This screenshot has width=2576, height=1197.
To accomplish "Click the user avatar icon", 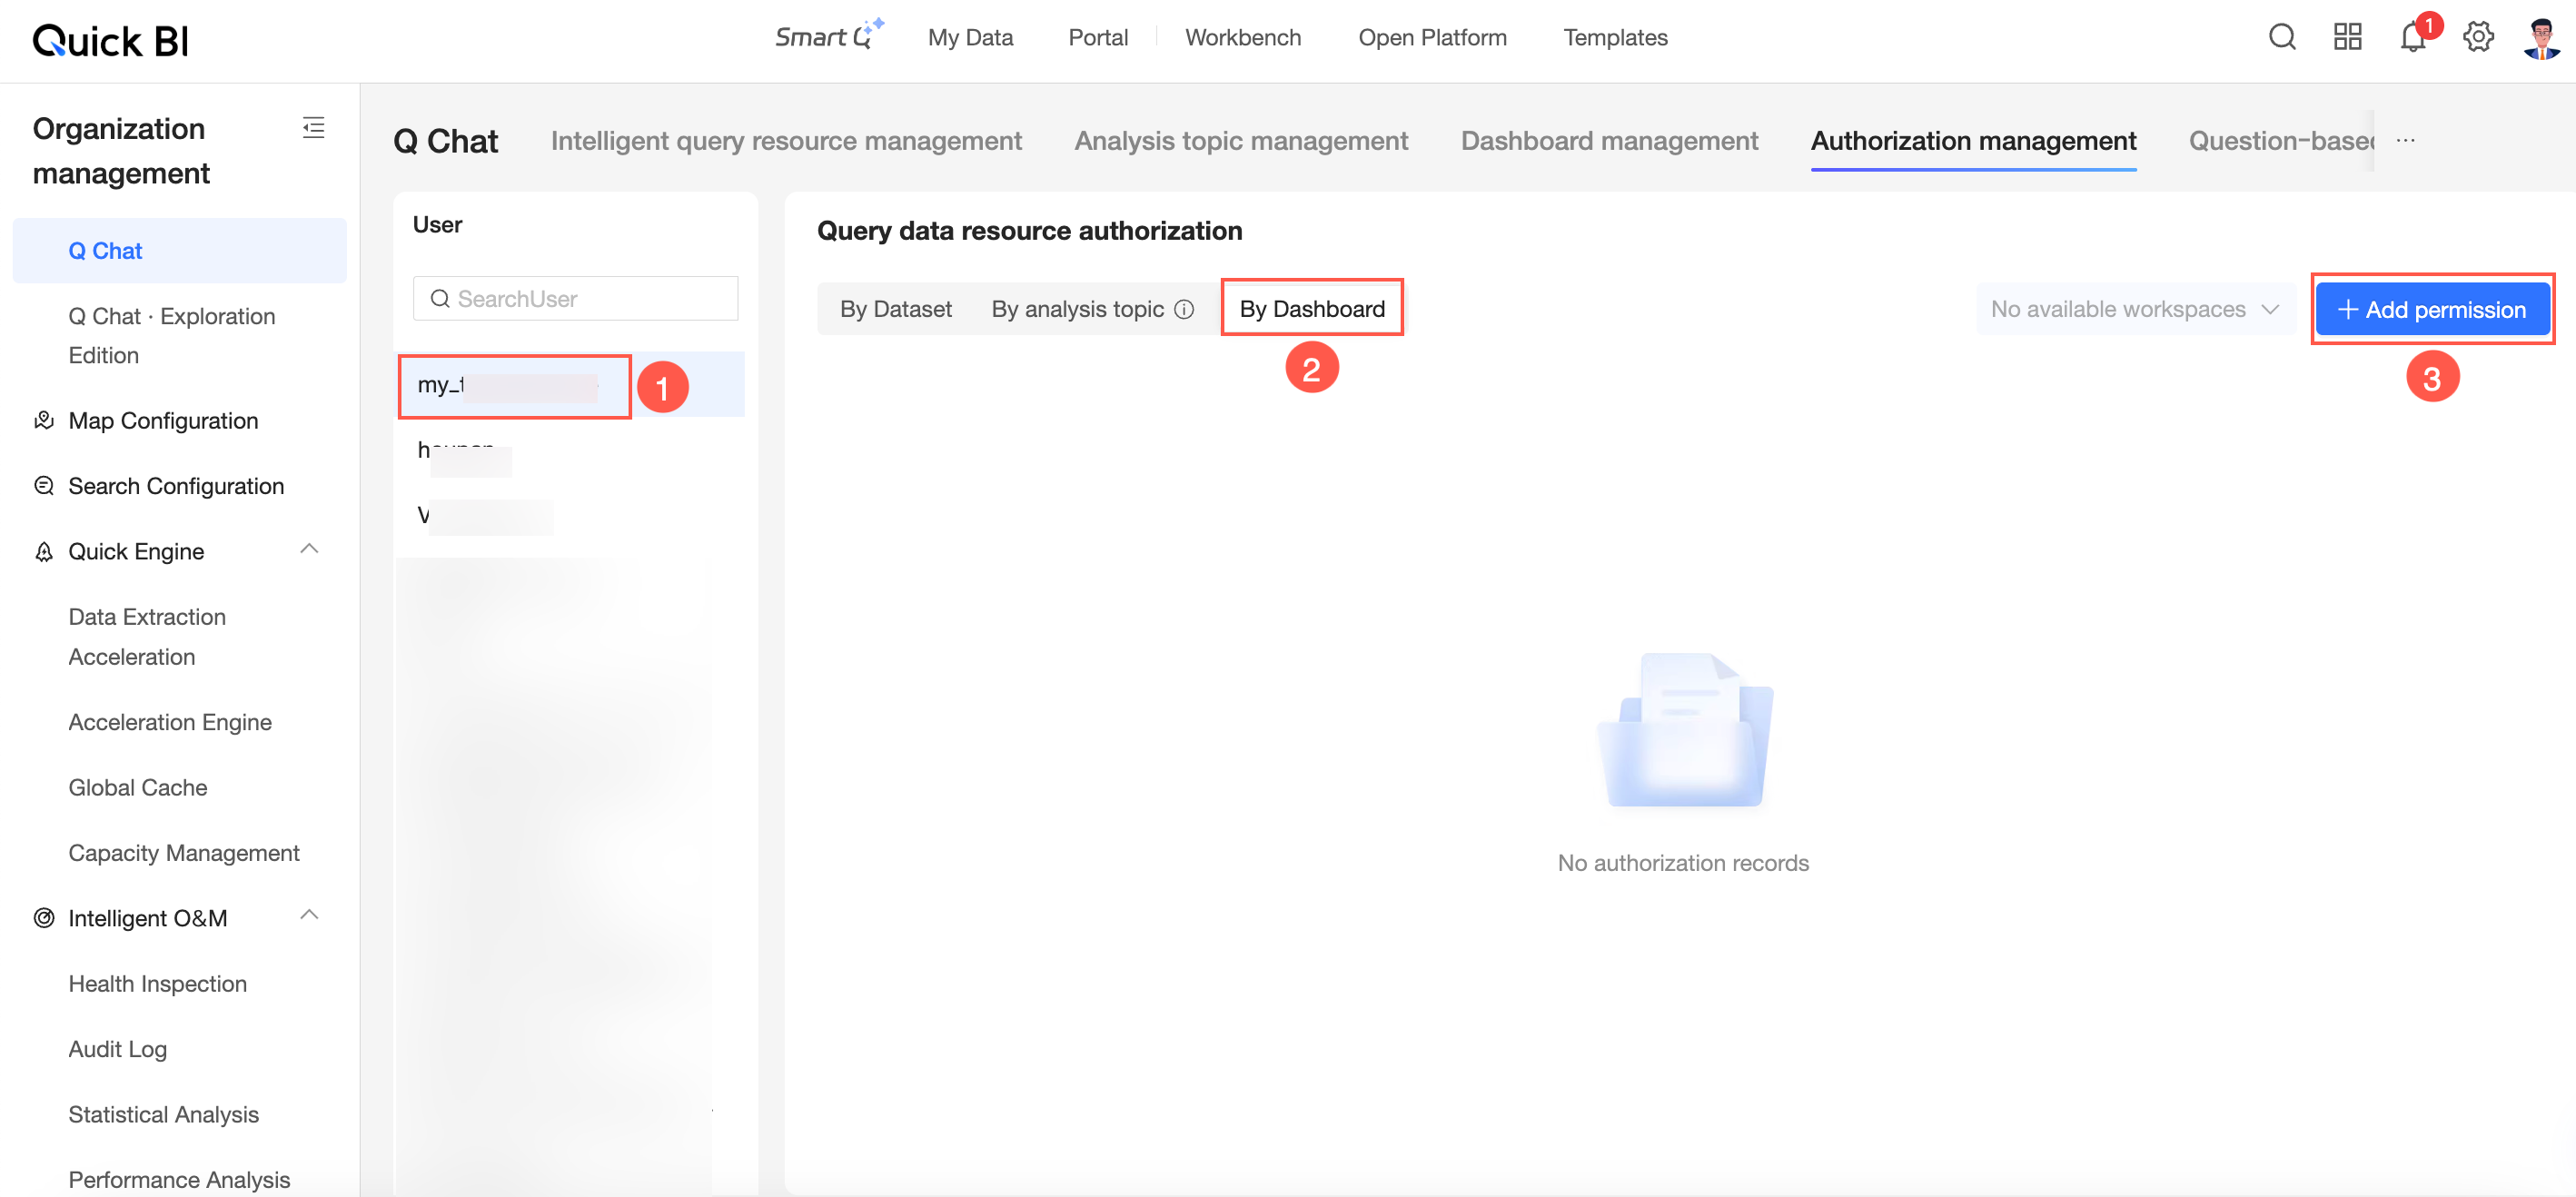I will click(2541, 38).
